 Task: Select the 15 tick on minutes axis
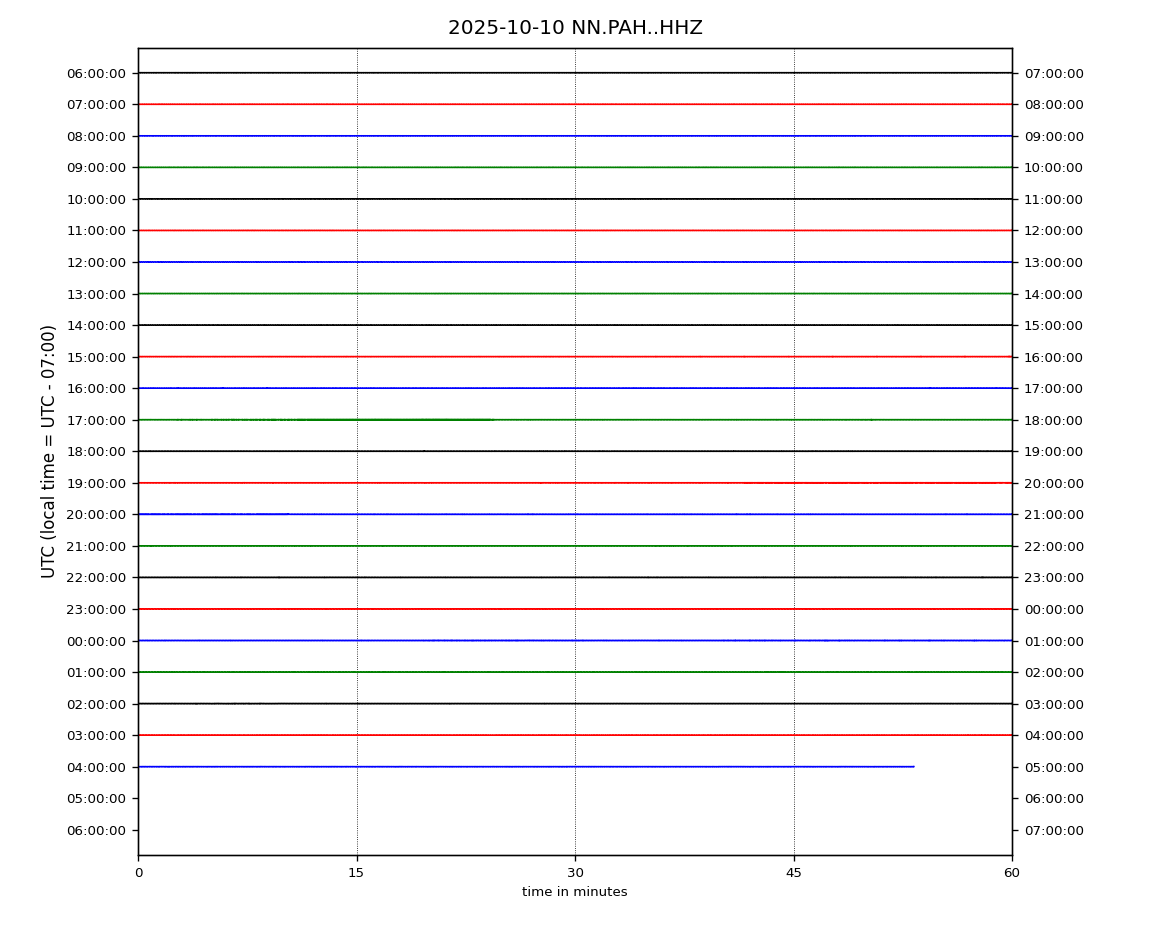356,873
